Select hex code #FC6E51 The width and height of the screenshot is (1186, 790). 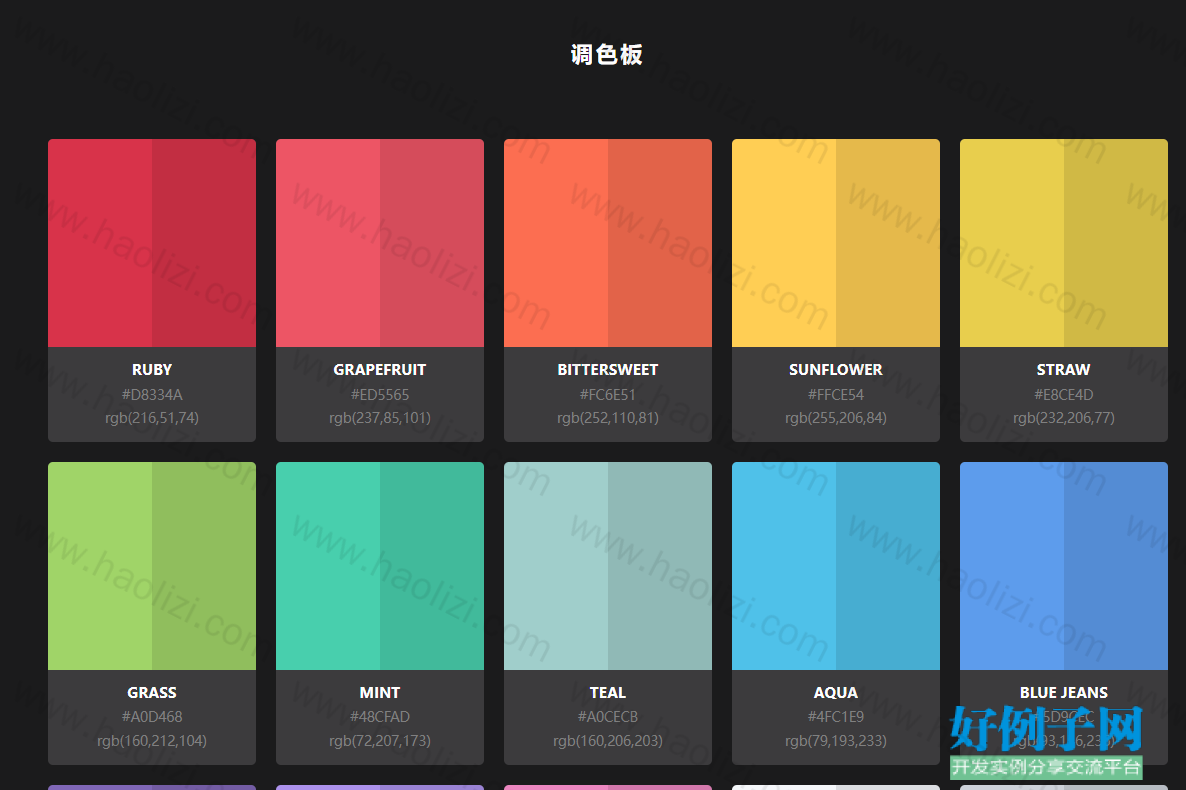(608, 394)
